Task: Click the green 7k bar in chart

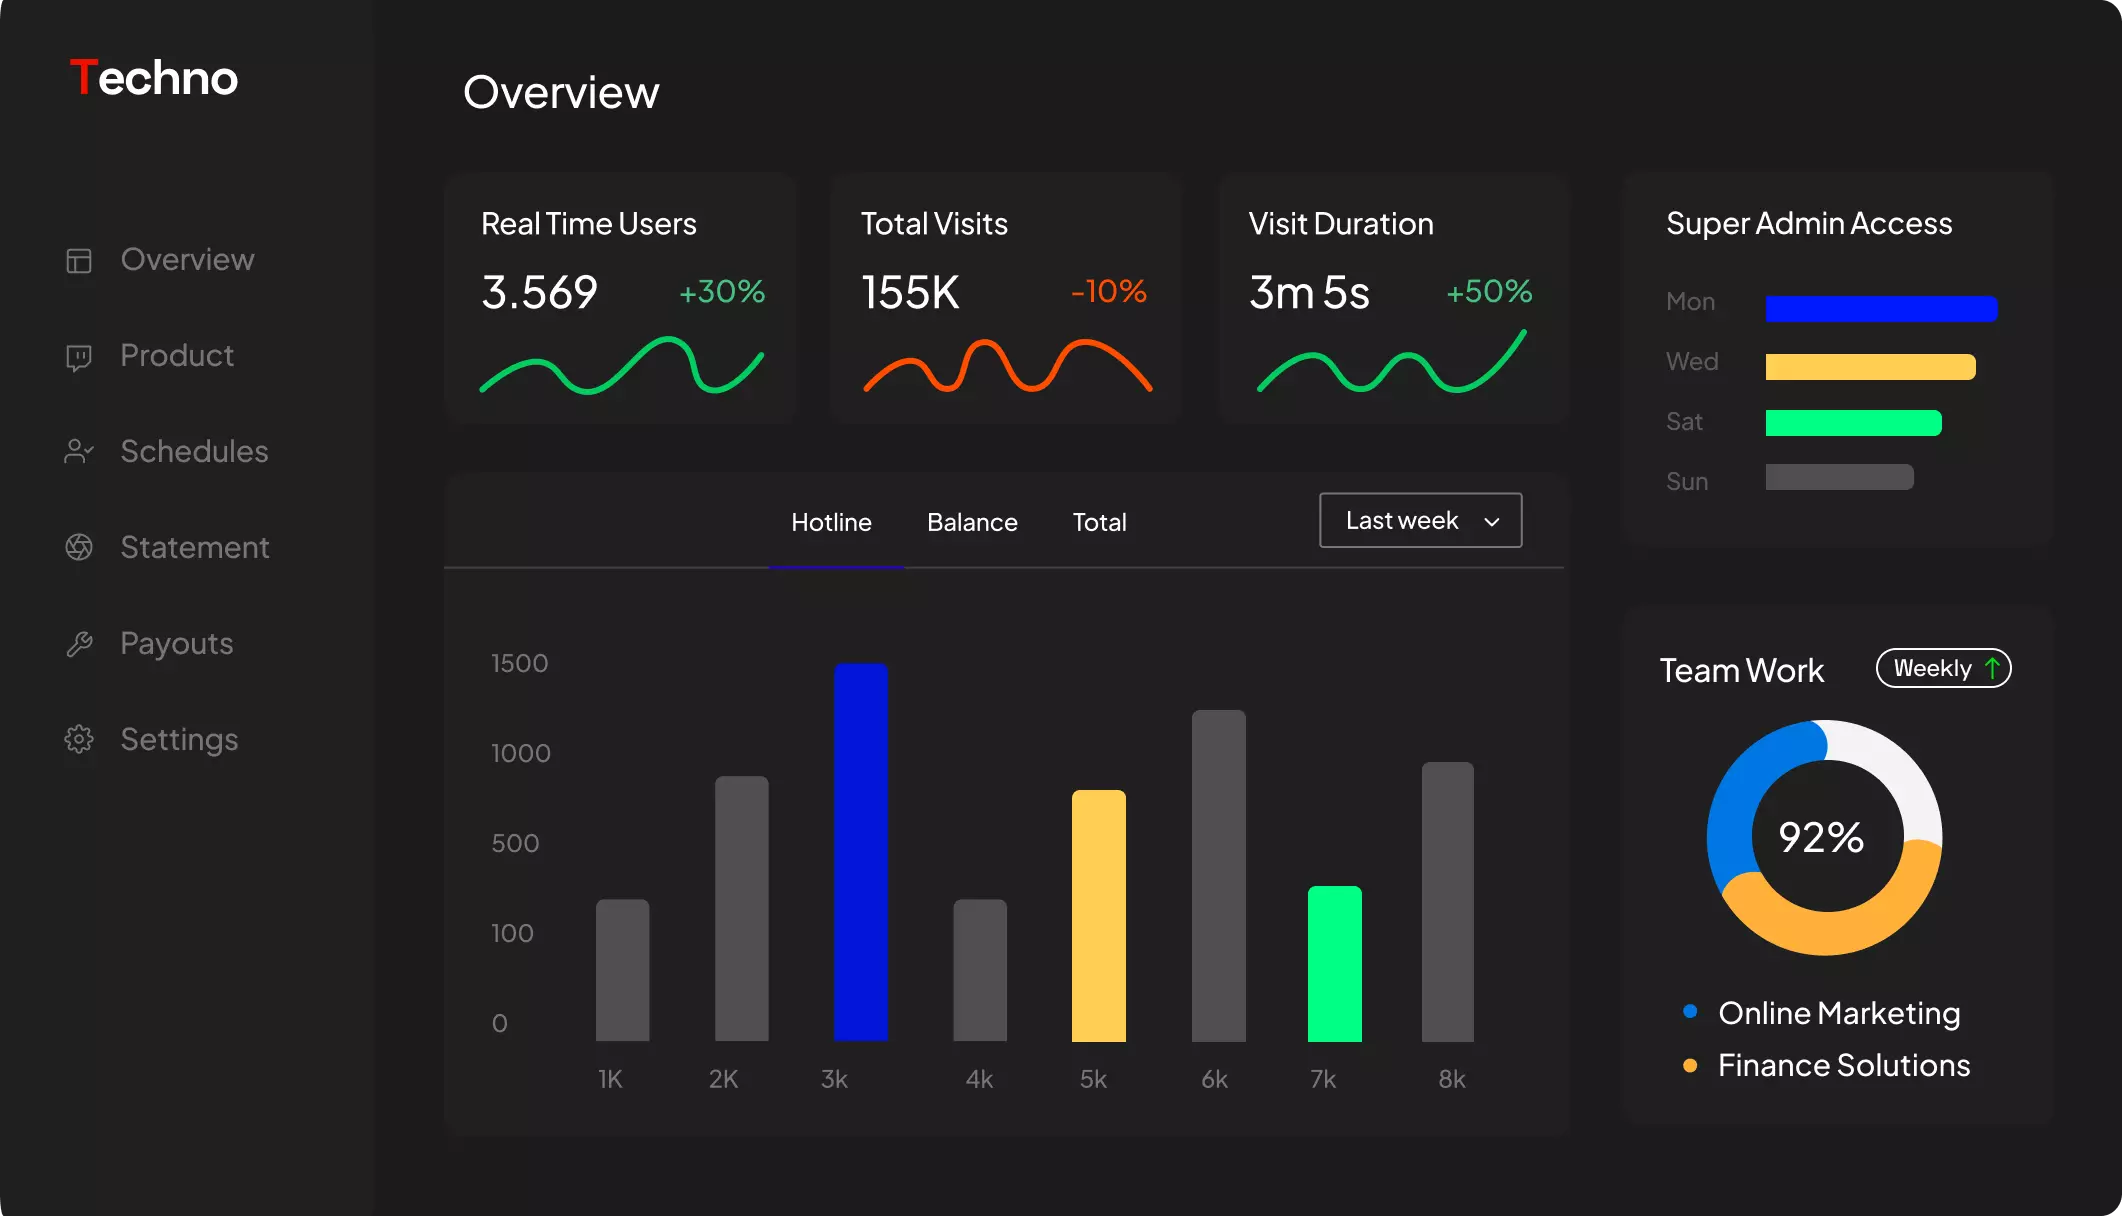Action: (x=1335, y=964)
